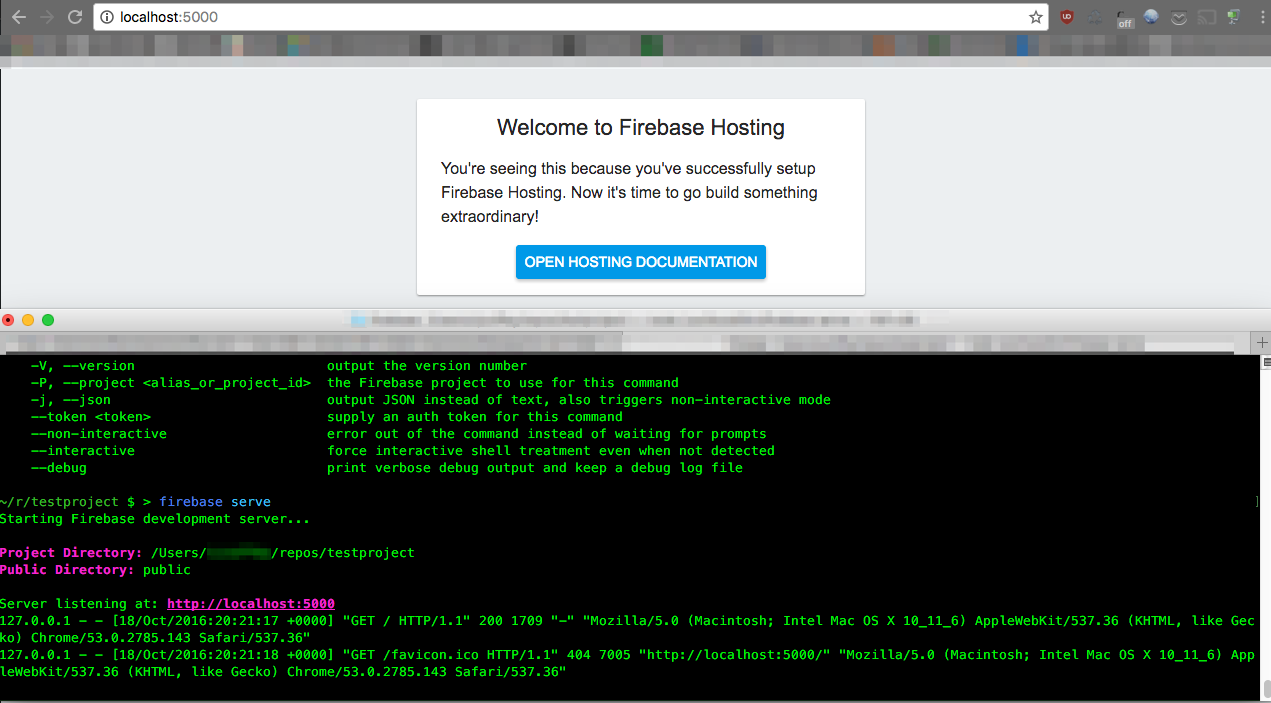Open the Cast extension icon
The image size is (1271, 703).
pos(1207,17)
